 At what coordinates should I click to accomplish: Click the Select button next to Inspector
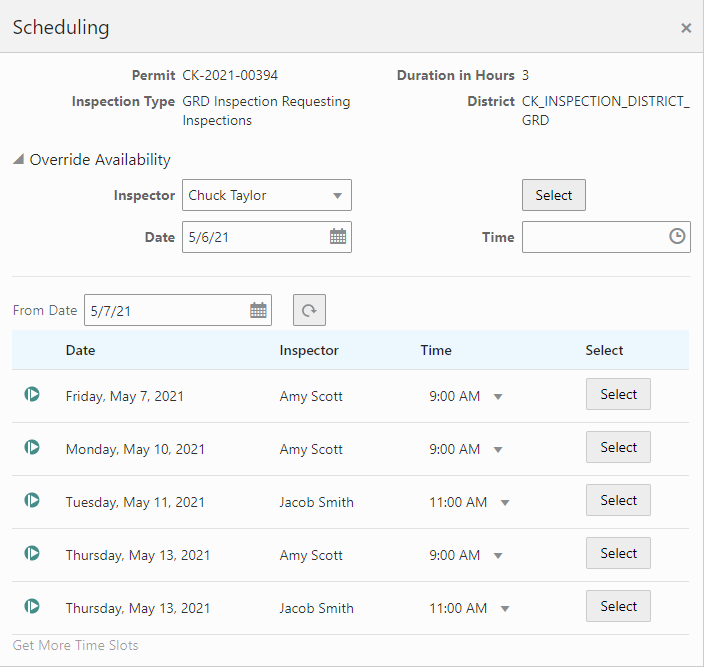click(554, 195)
